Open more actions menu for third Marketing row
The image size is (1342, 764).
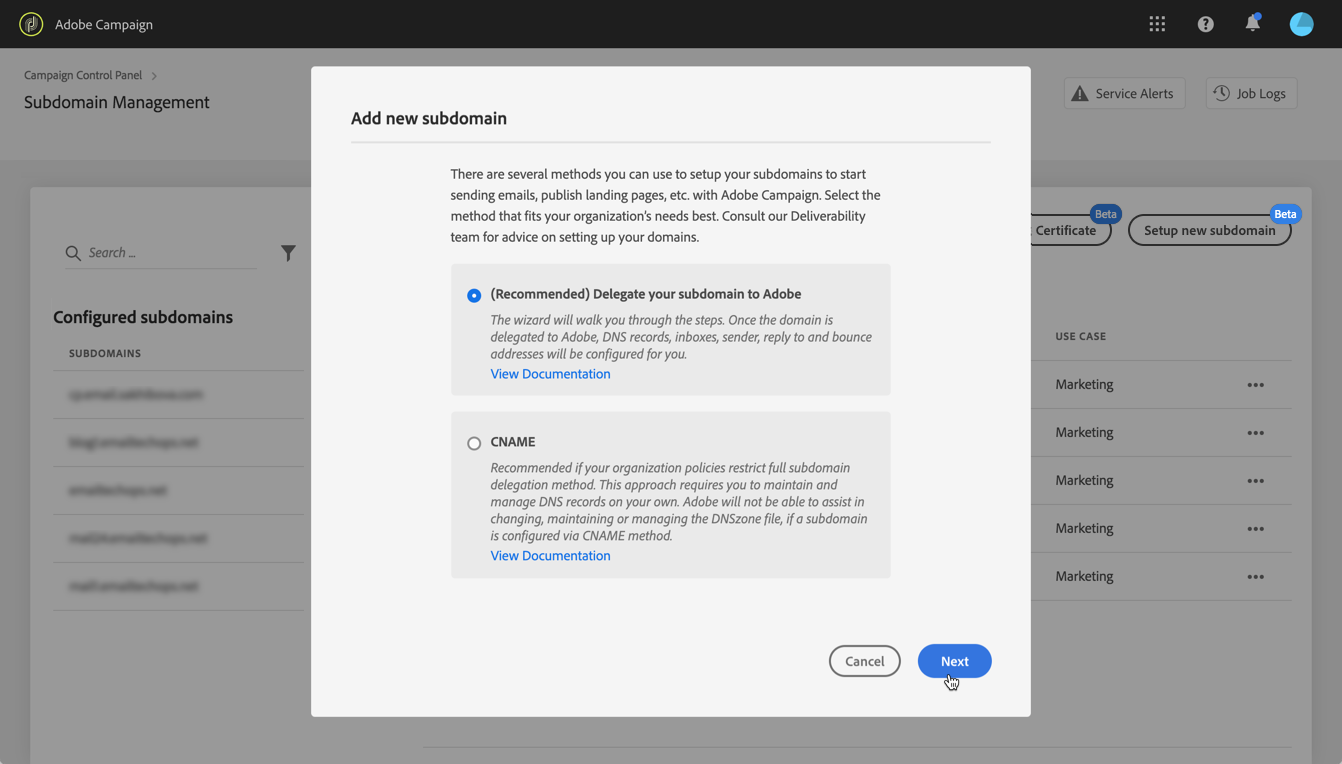1255,481
